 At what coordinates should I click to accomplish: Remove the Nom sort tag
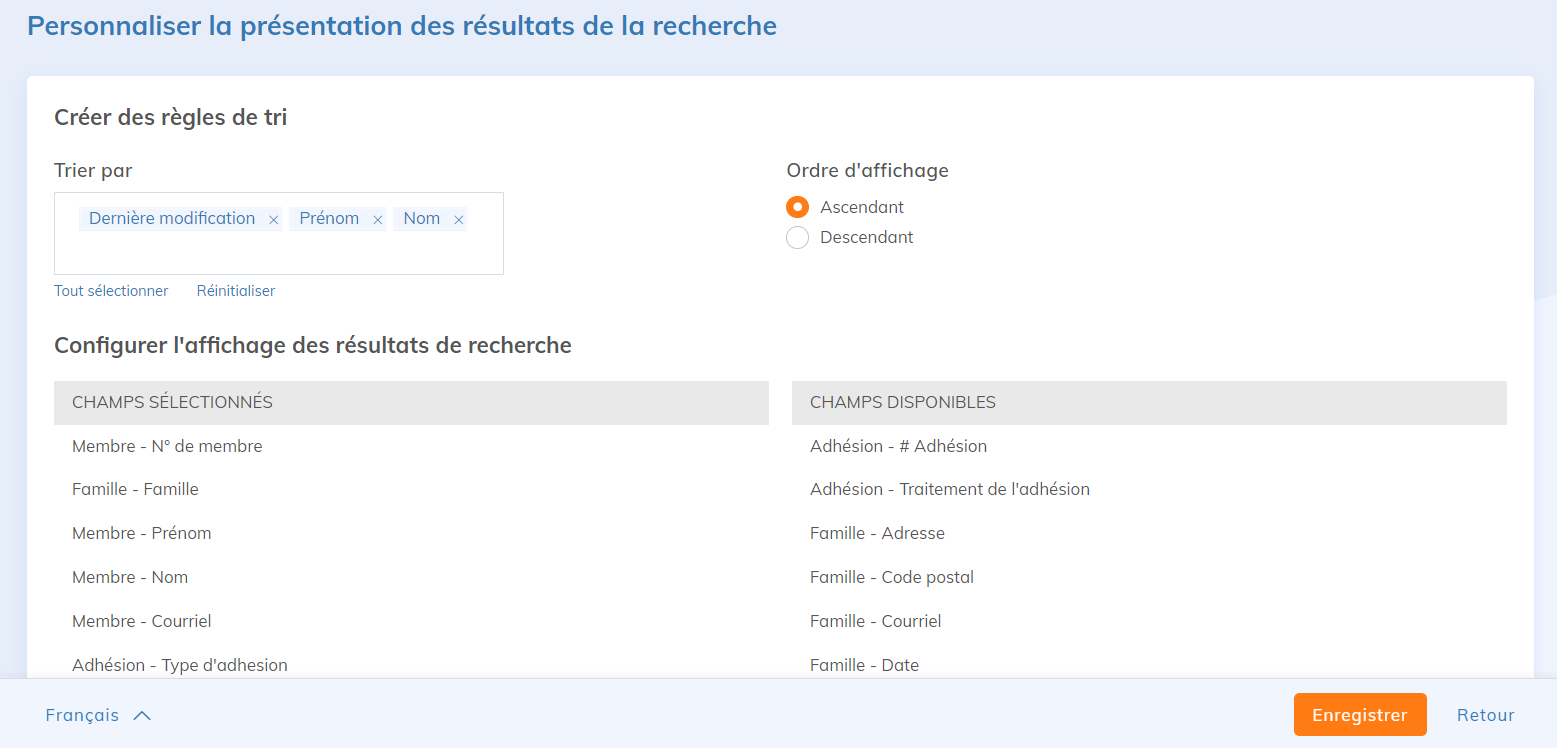(x=459, y=220)
